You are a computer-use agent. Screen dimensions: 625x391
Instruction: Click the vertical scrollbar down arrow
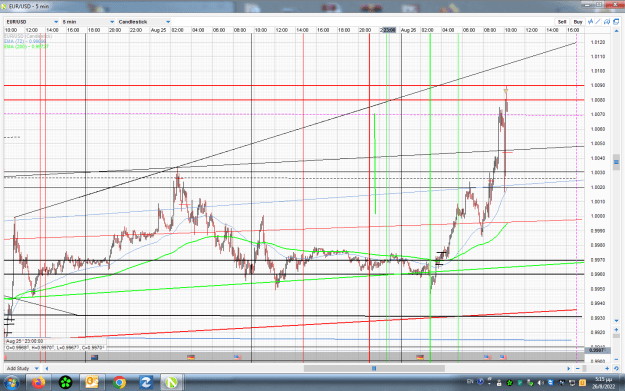616,320
